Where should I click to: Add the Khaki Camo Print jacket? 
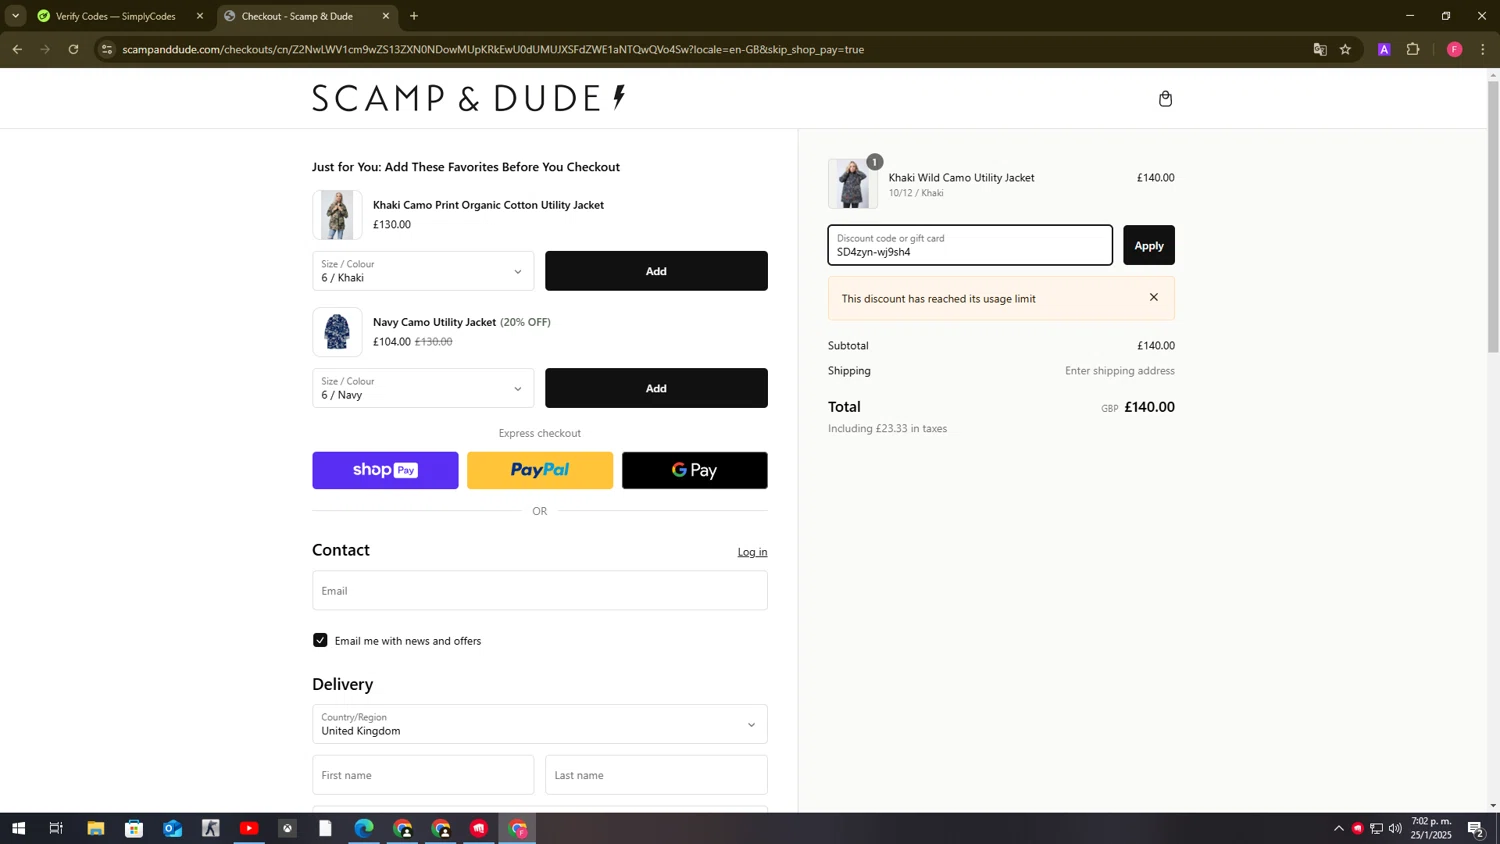656,271
